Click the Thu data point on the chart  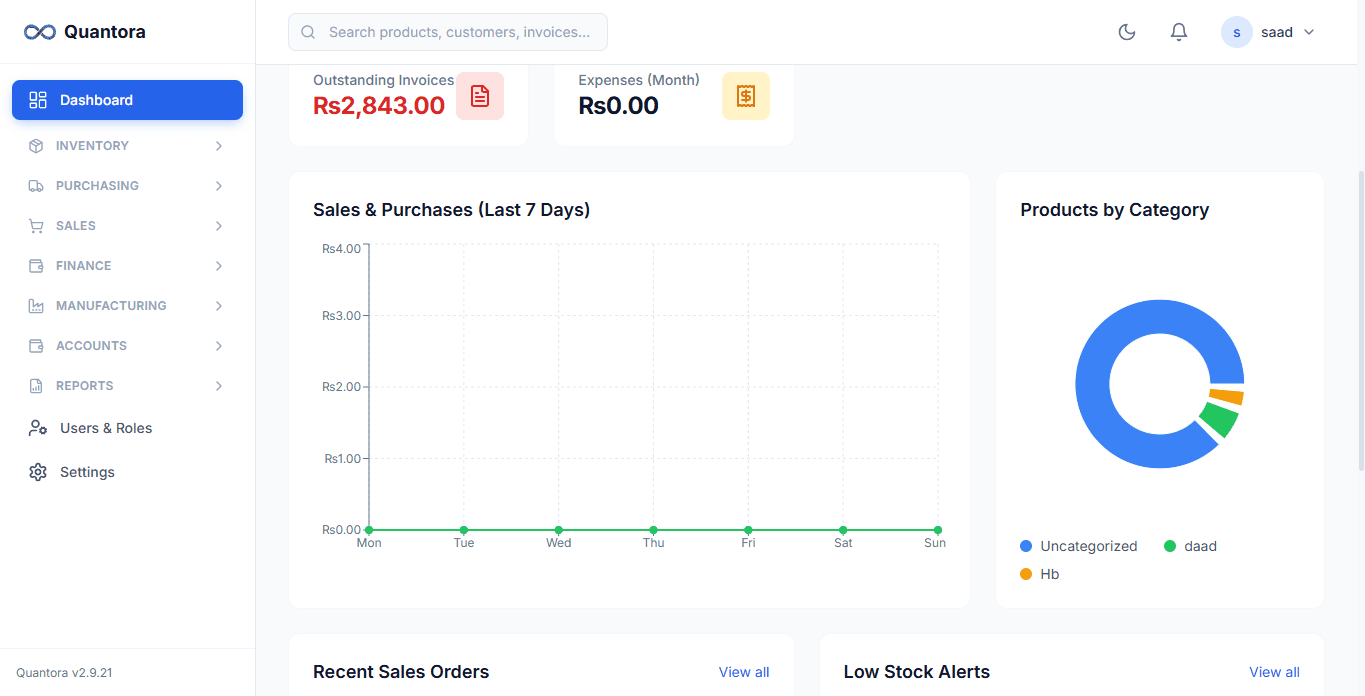click(653, 530)
